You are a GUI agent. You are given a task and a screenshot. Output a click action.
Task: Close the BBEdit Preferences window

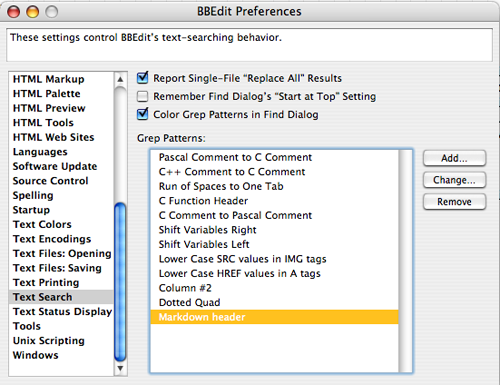[x=14, y=12]
